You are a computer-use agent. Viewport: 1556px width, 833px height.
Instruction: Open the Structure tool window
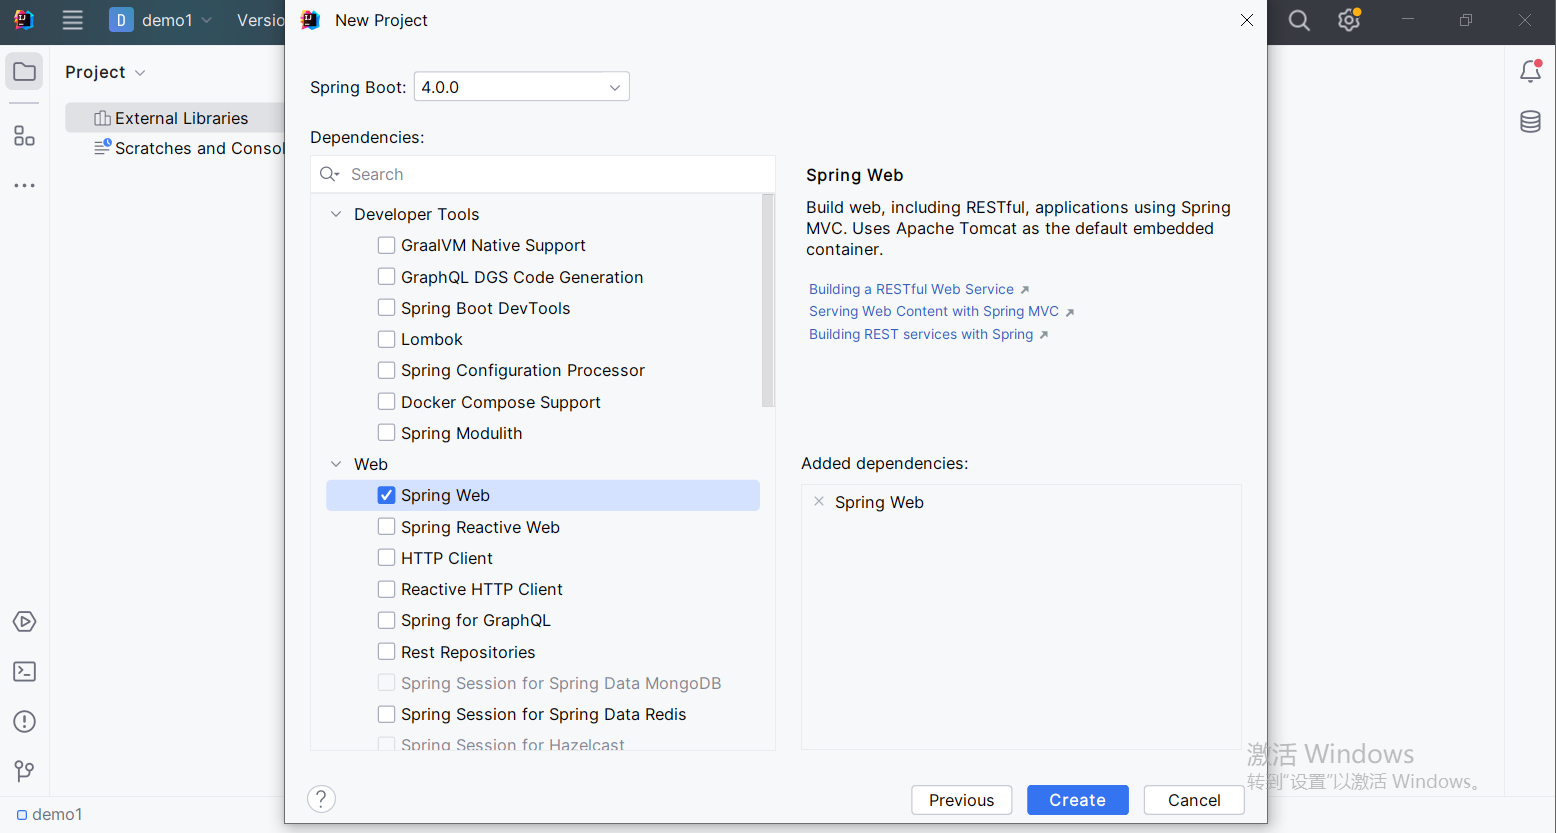pos(24,136)
